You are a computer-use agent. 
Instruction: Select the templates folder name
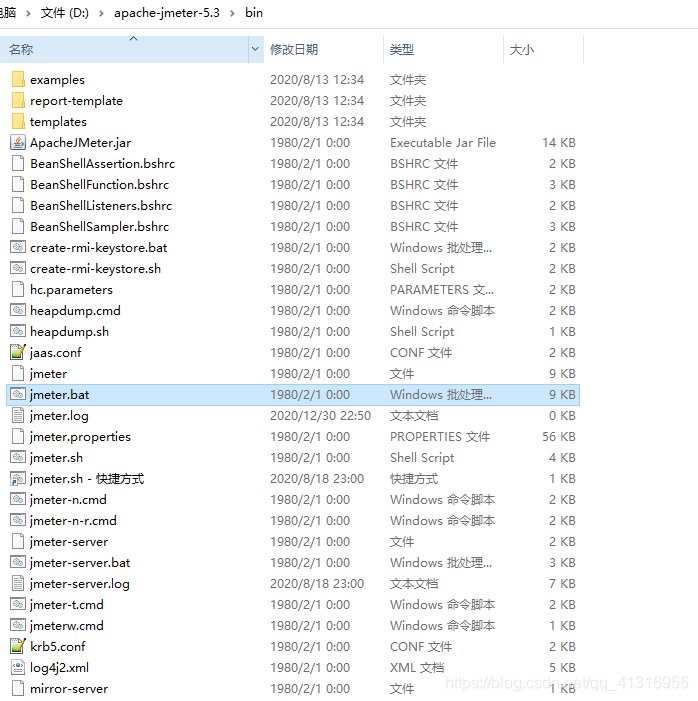(x=59, y=122)
